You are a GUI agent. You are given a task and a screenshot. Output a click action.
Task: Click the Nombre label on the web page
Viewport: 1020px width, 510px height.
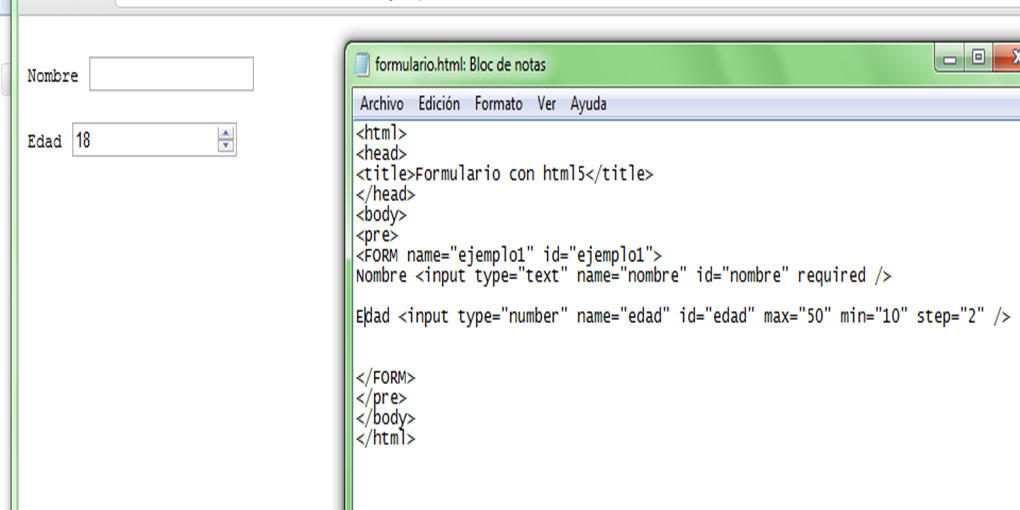pos(52,76)
